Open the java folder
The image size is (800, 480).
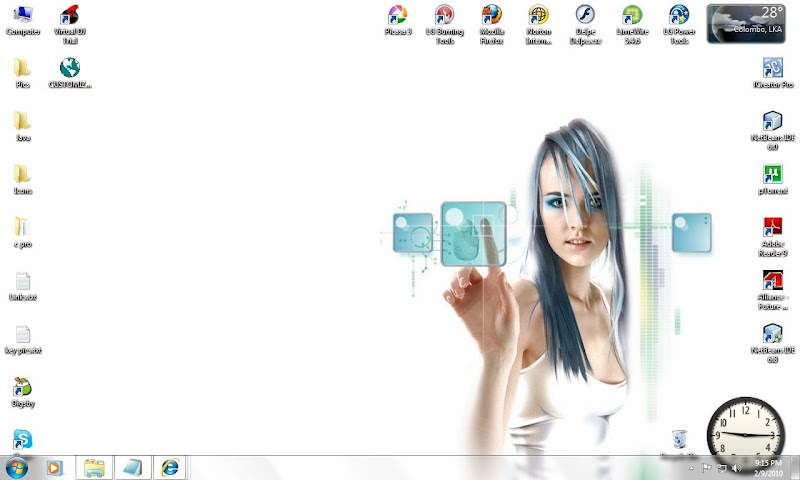(22, 126)
